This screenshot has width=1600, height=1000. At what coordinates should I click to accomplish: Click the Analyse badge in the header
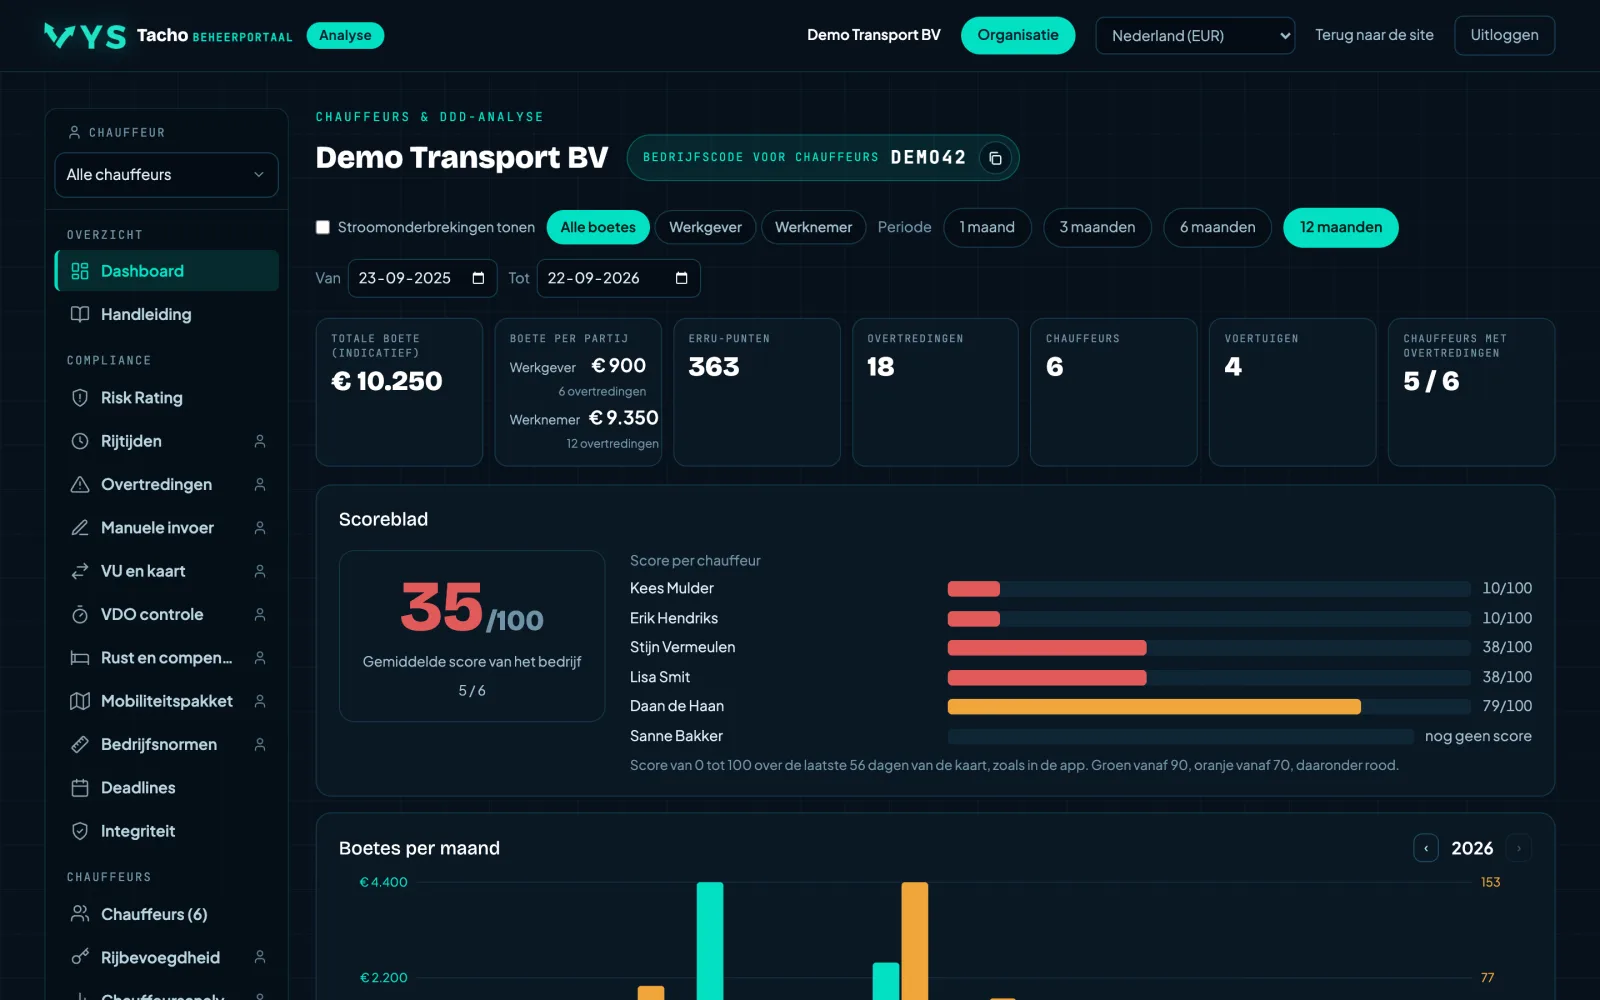tap(345, 35)
